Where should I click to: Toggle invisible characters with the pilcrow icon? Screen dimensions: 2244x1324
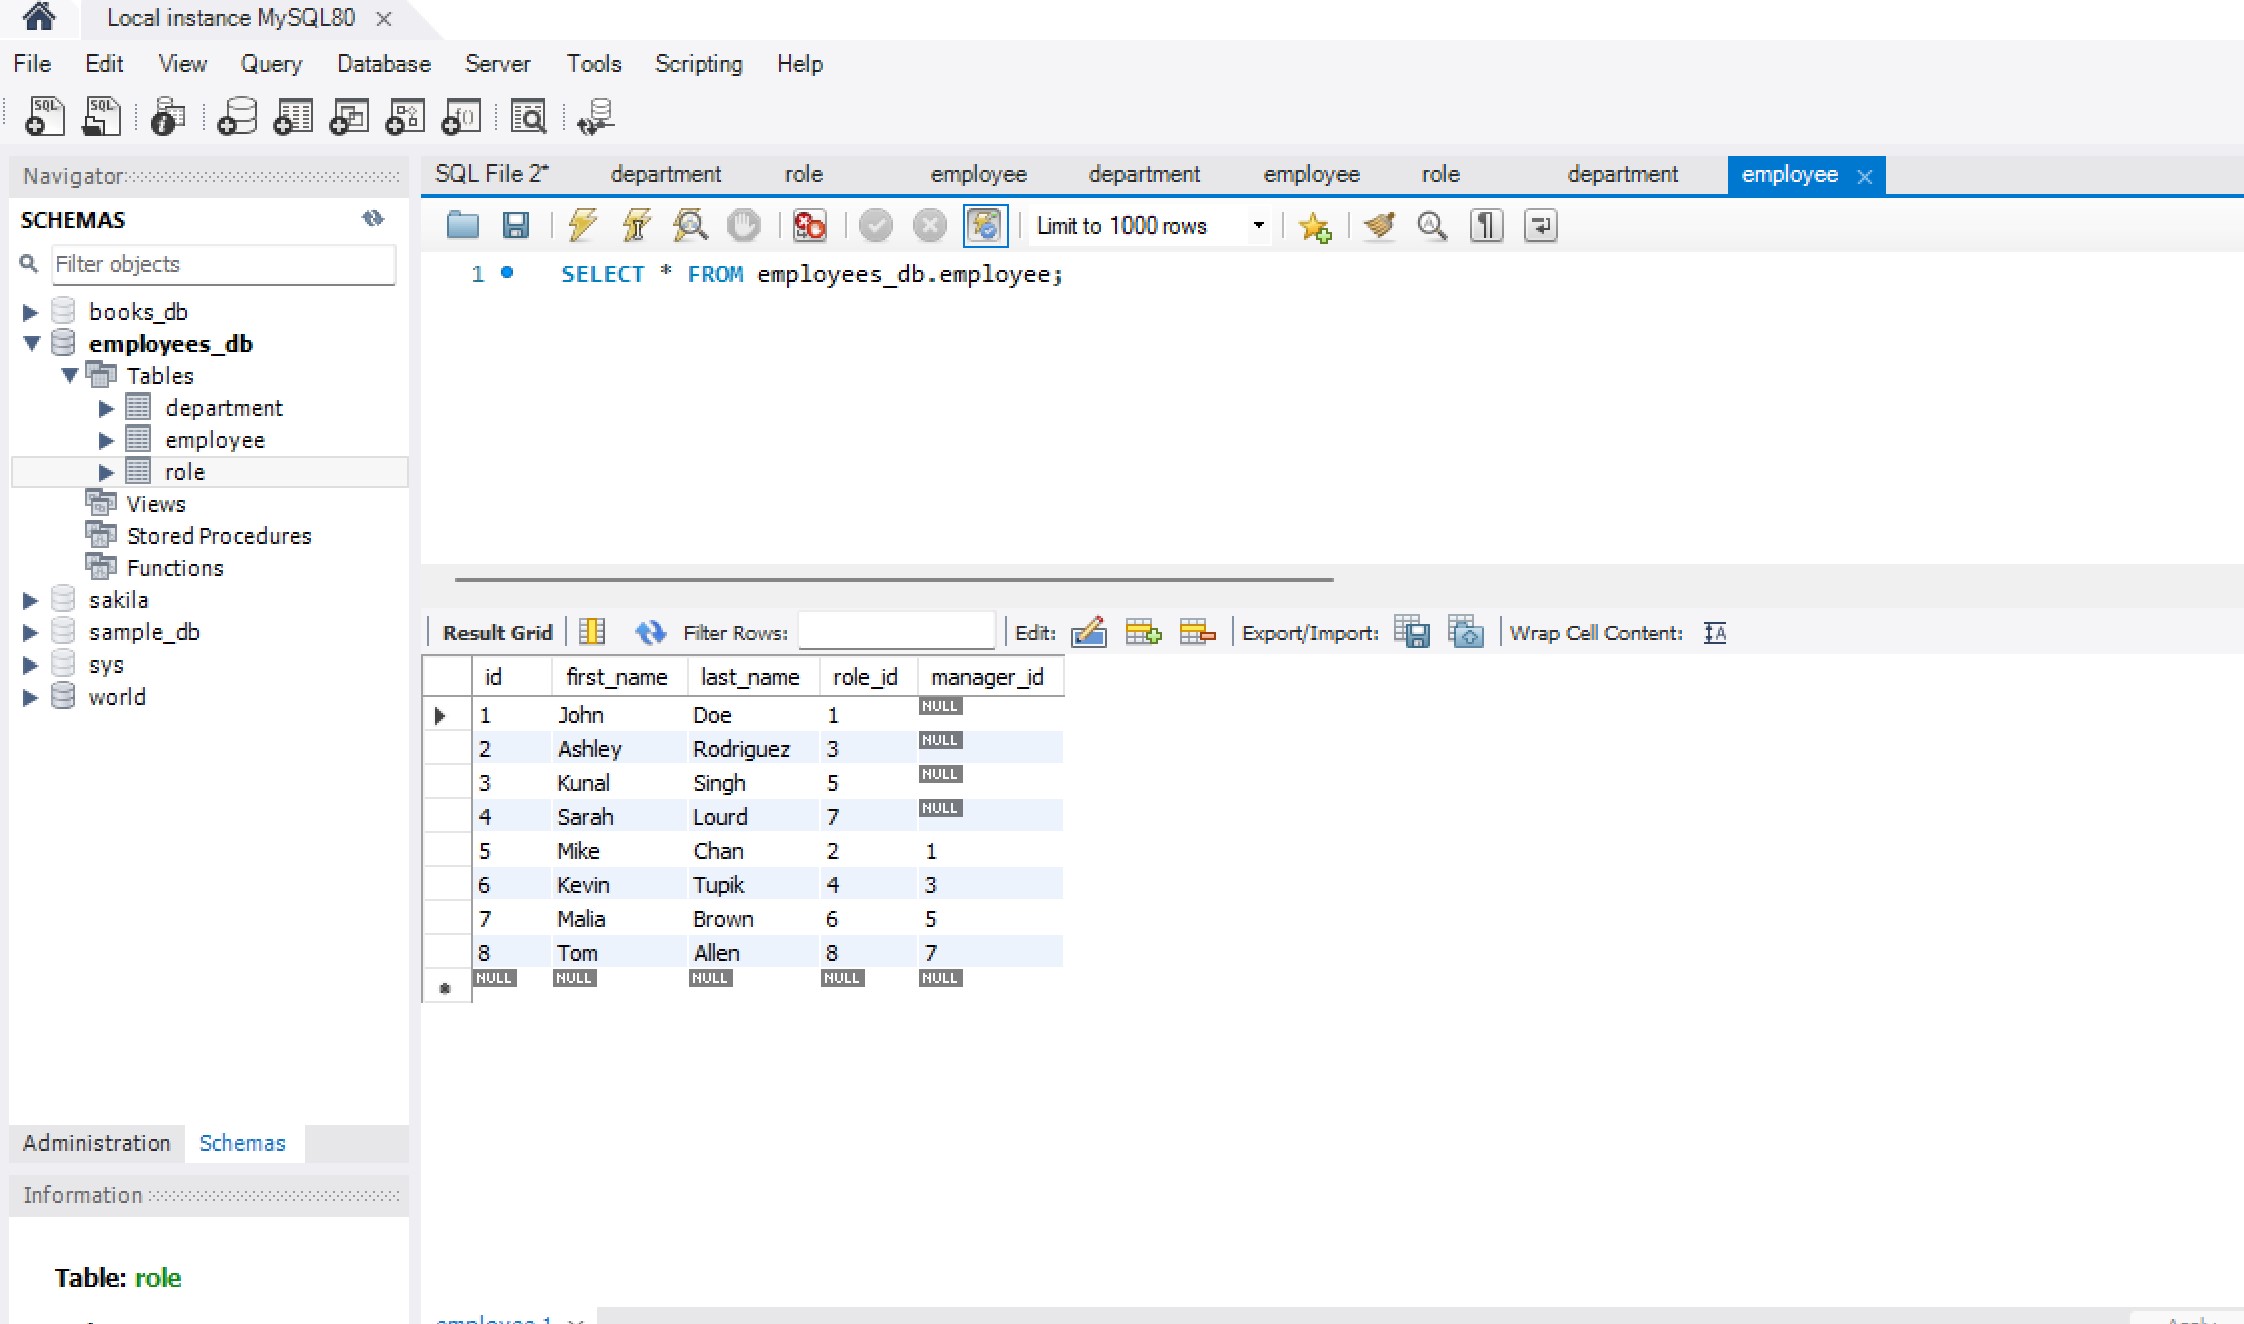tap(1486, 225)
